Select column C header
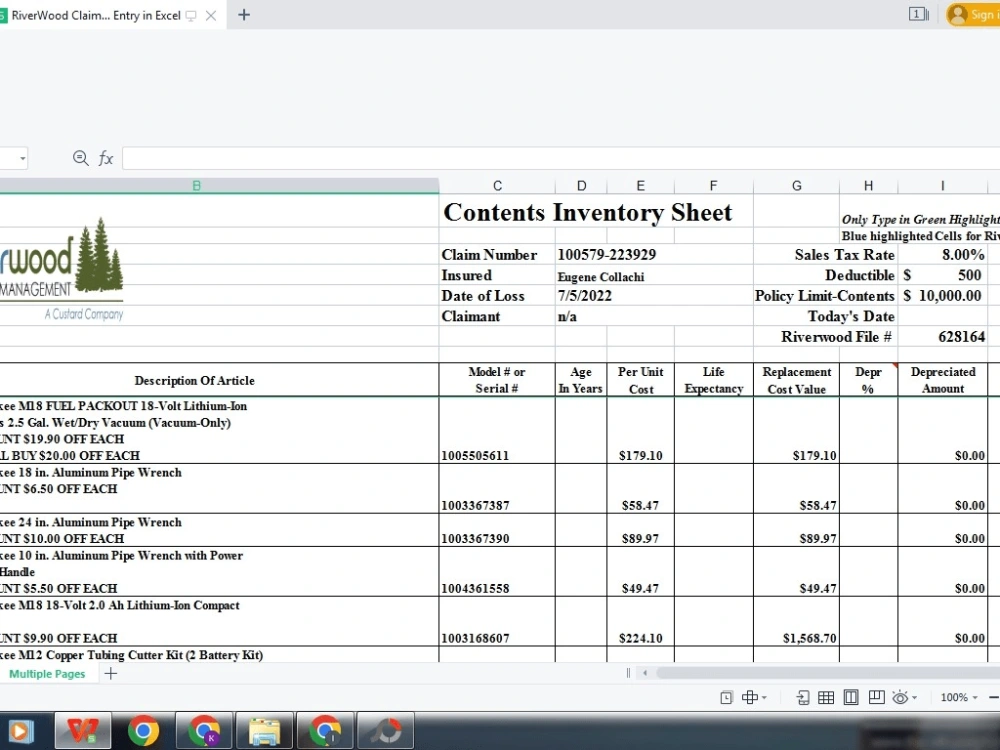This screenshot has width=1000, height=750. (x=497, y=186)
